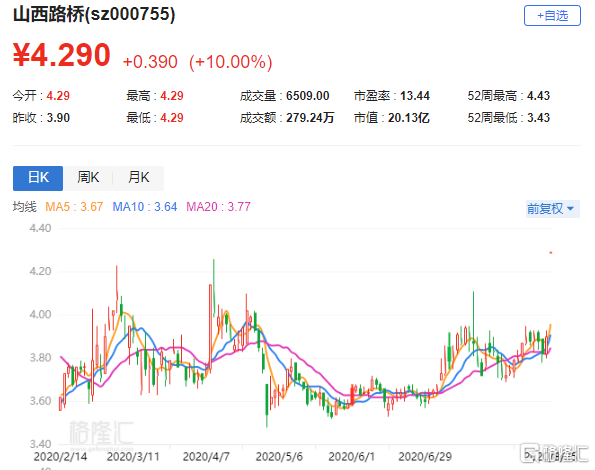Select the 市值 market cap 20.13亿
This screenshot has height=470, width=595.
click(x=409, y=118)
